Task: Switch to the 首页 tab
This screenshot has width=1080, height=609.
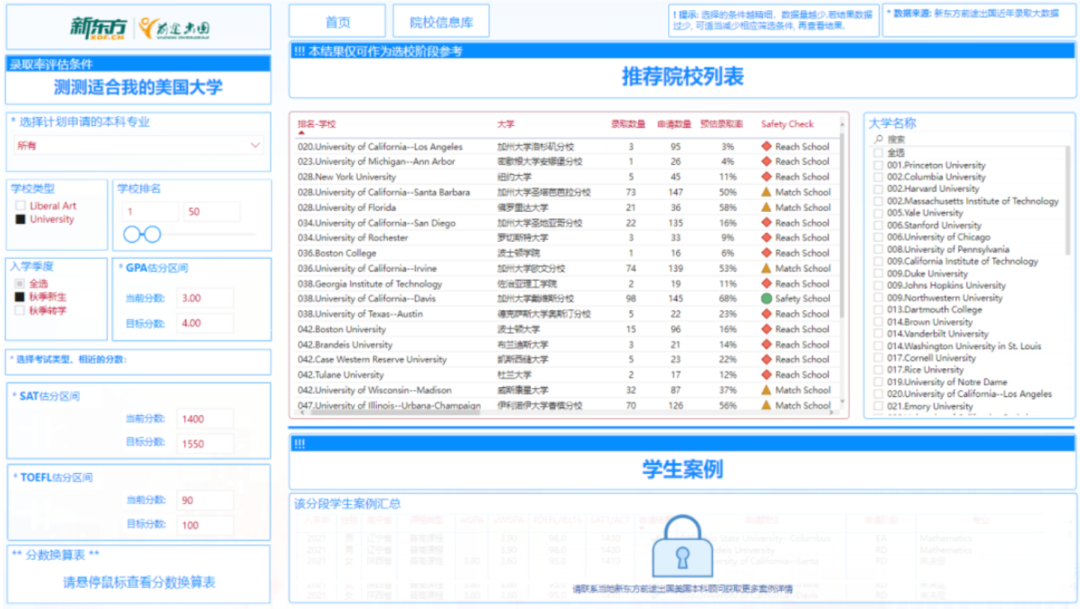Action: (x=338, y=22)
